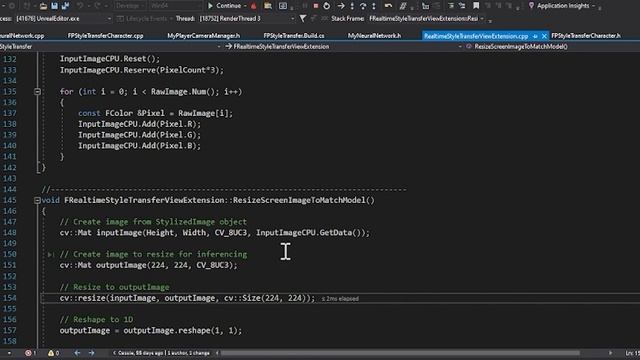Click the line number 148 in the gutter
This screenshot has width=640, height=360.
(9, 233)
